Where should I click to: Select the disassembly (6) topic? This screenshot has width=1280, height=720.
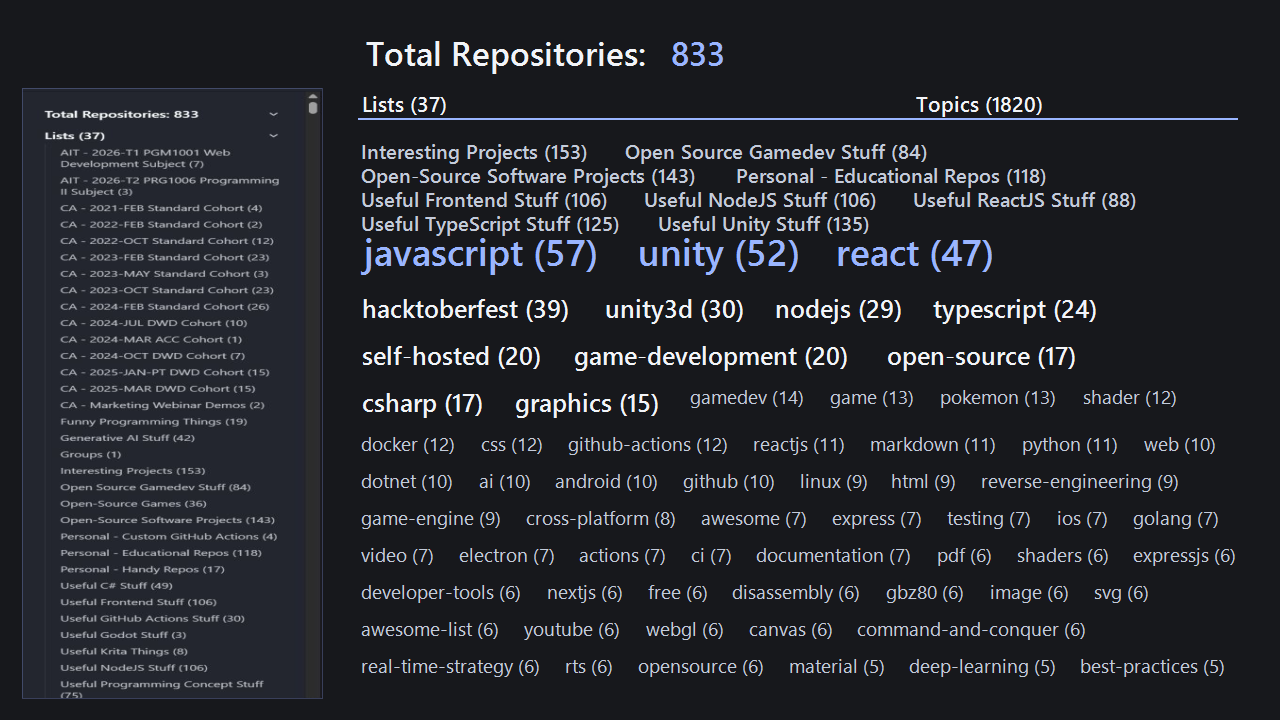(796, 593)
